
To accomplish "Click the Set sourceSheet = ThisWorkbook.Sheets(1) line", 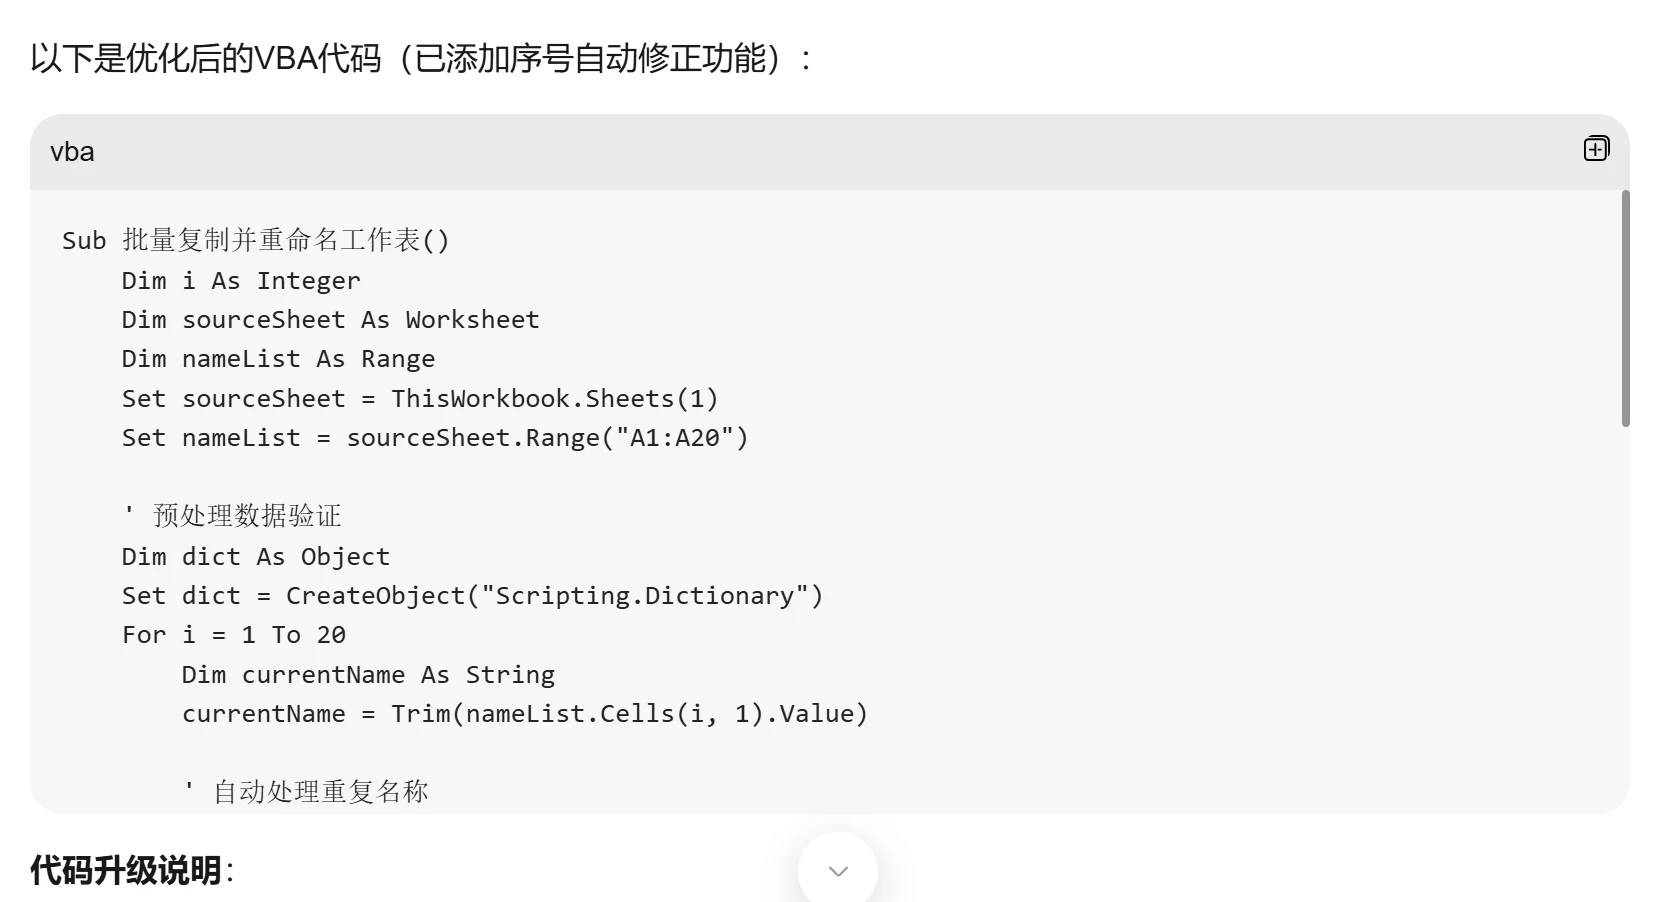I will point(419,398).
